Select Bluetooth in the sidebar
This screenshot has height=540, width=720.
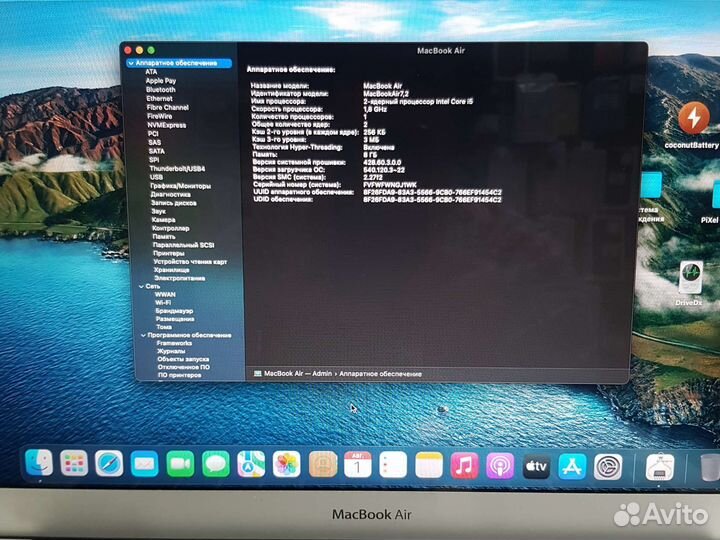161,90
